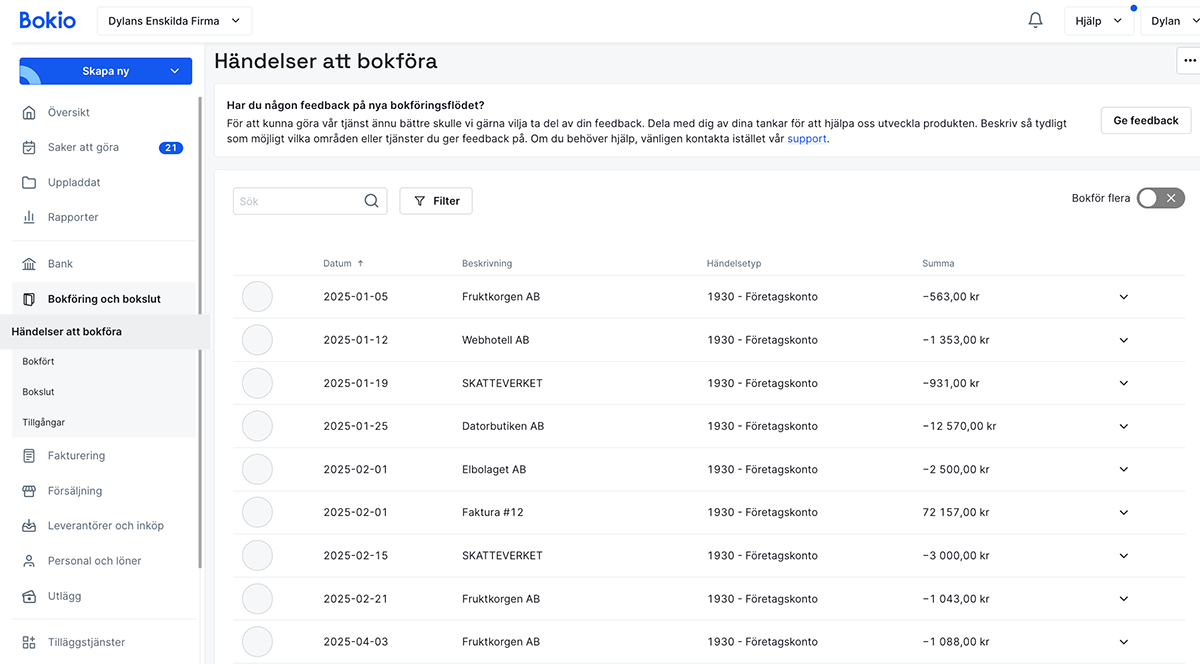
Task: Expand the Faktura #12 row chevron
Action: point(1123,512)
